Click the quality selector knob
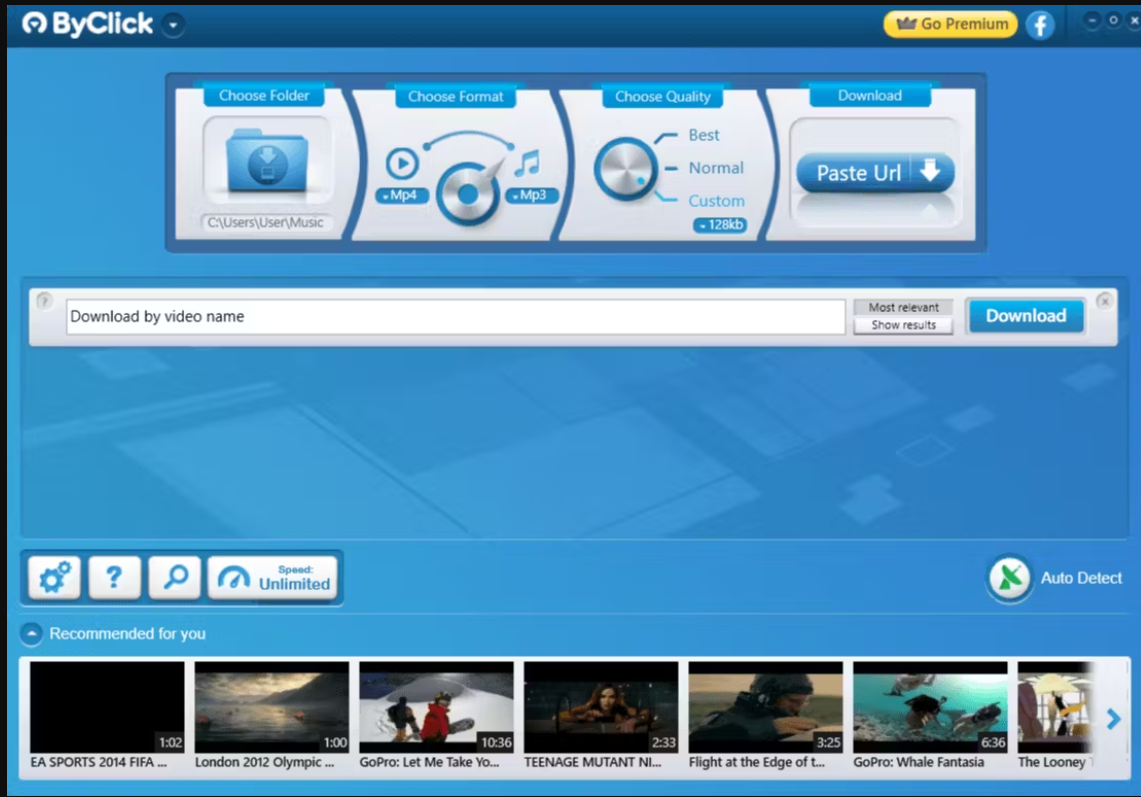1141x797 pixels. [624, 169]
